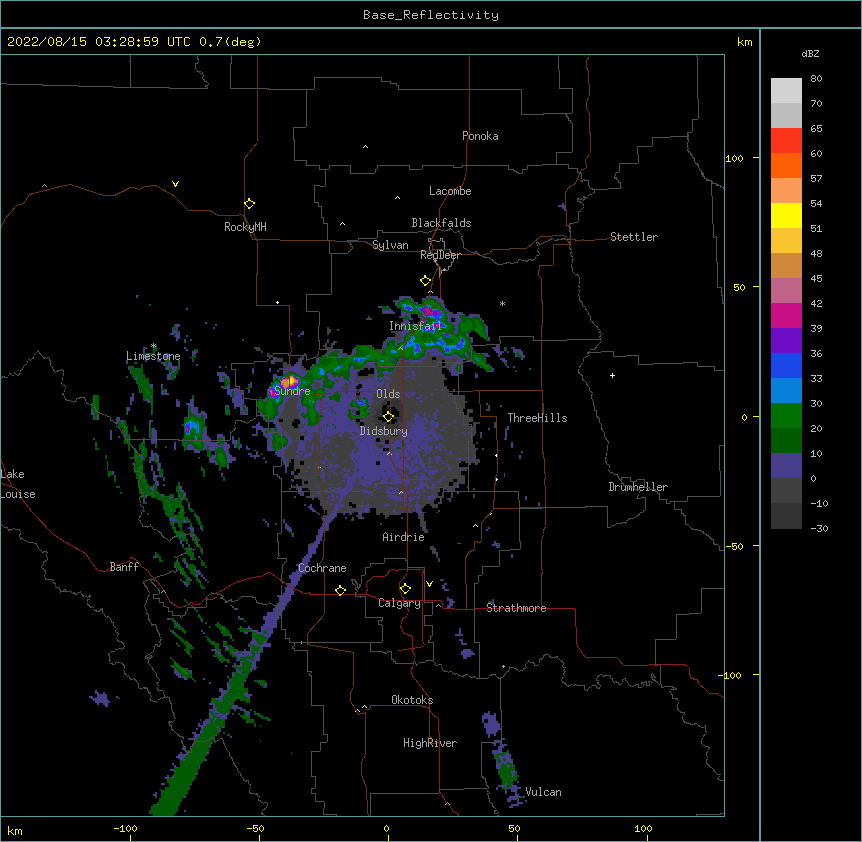Click the HighRiver label
The width and height of the screenshot is (862, 842).
(430, 743)
